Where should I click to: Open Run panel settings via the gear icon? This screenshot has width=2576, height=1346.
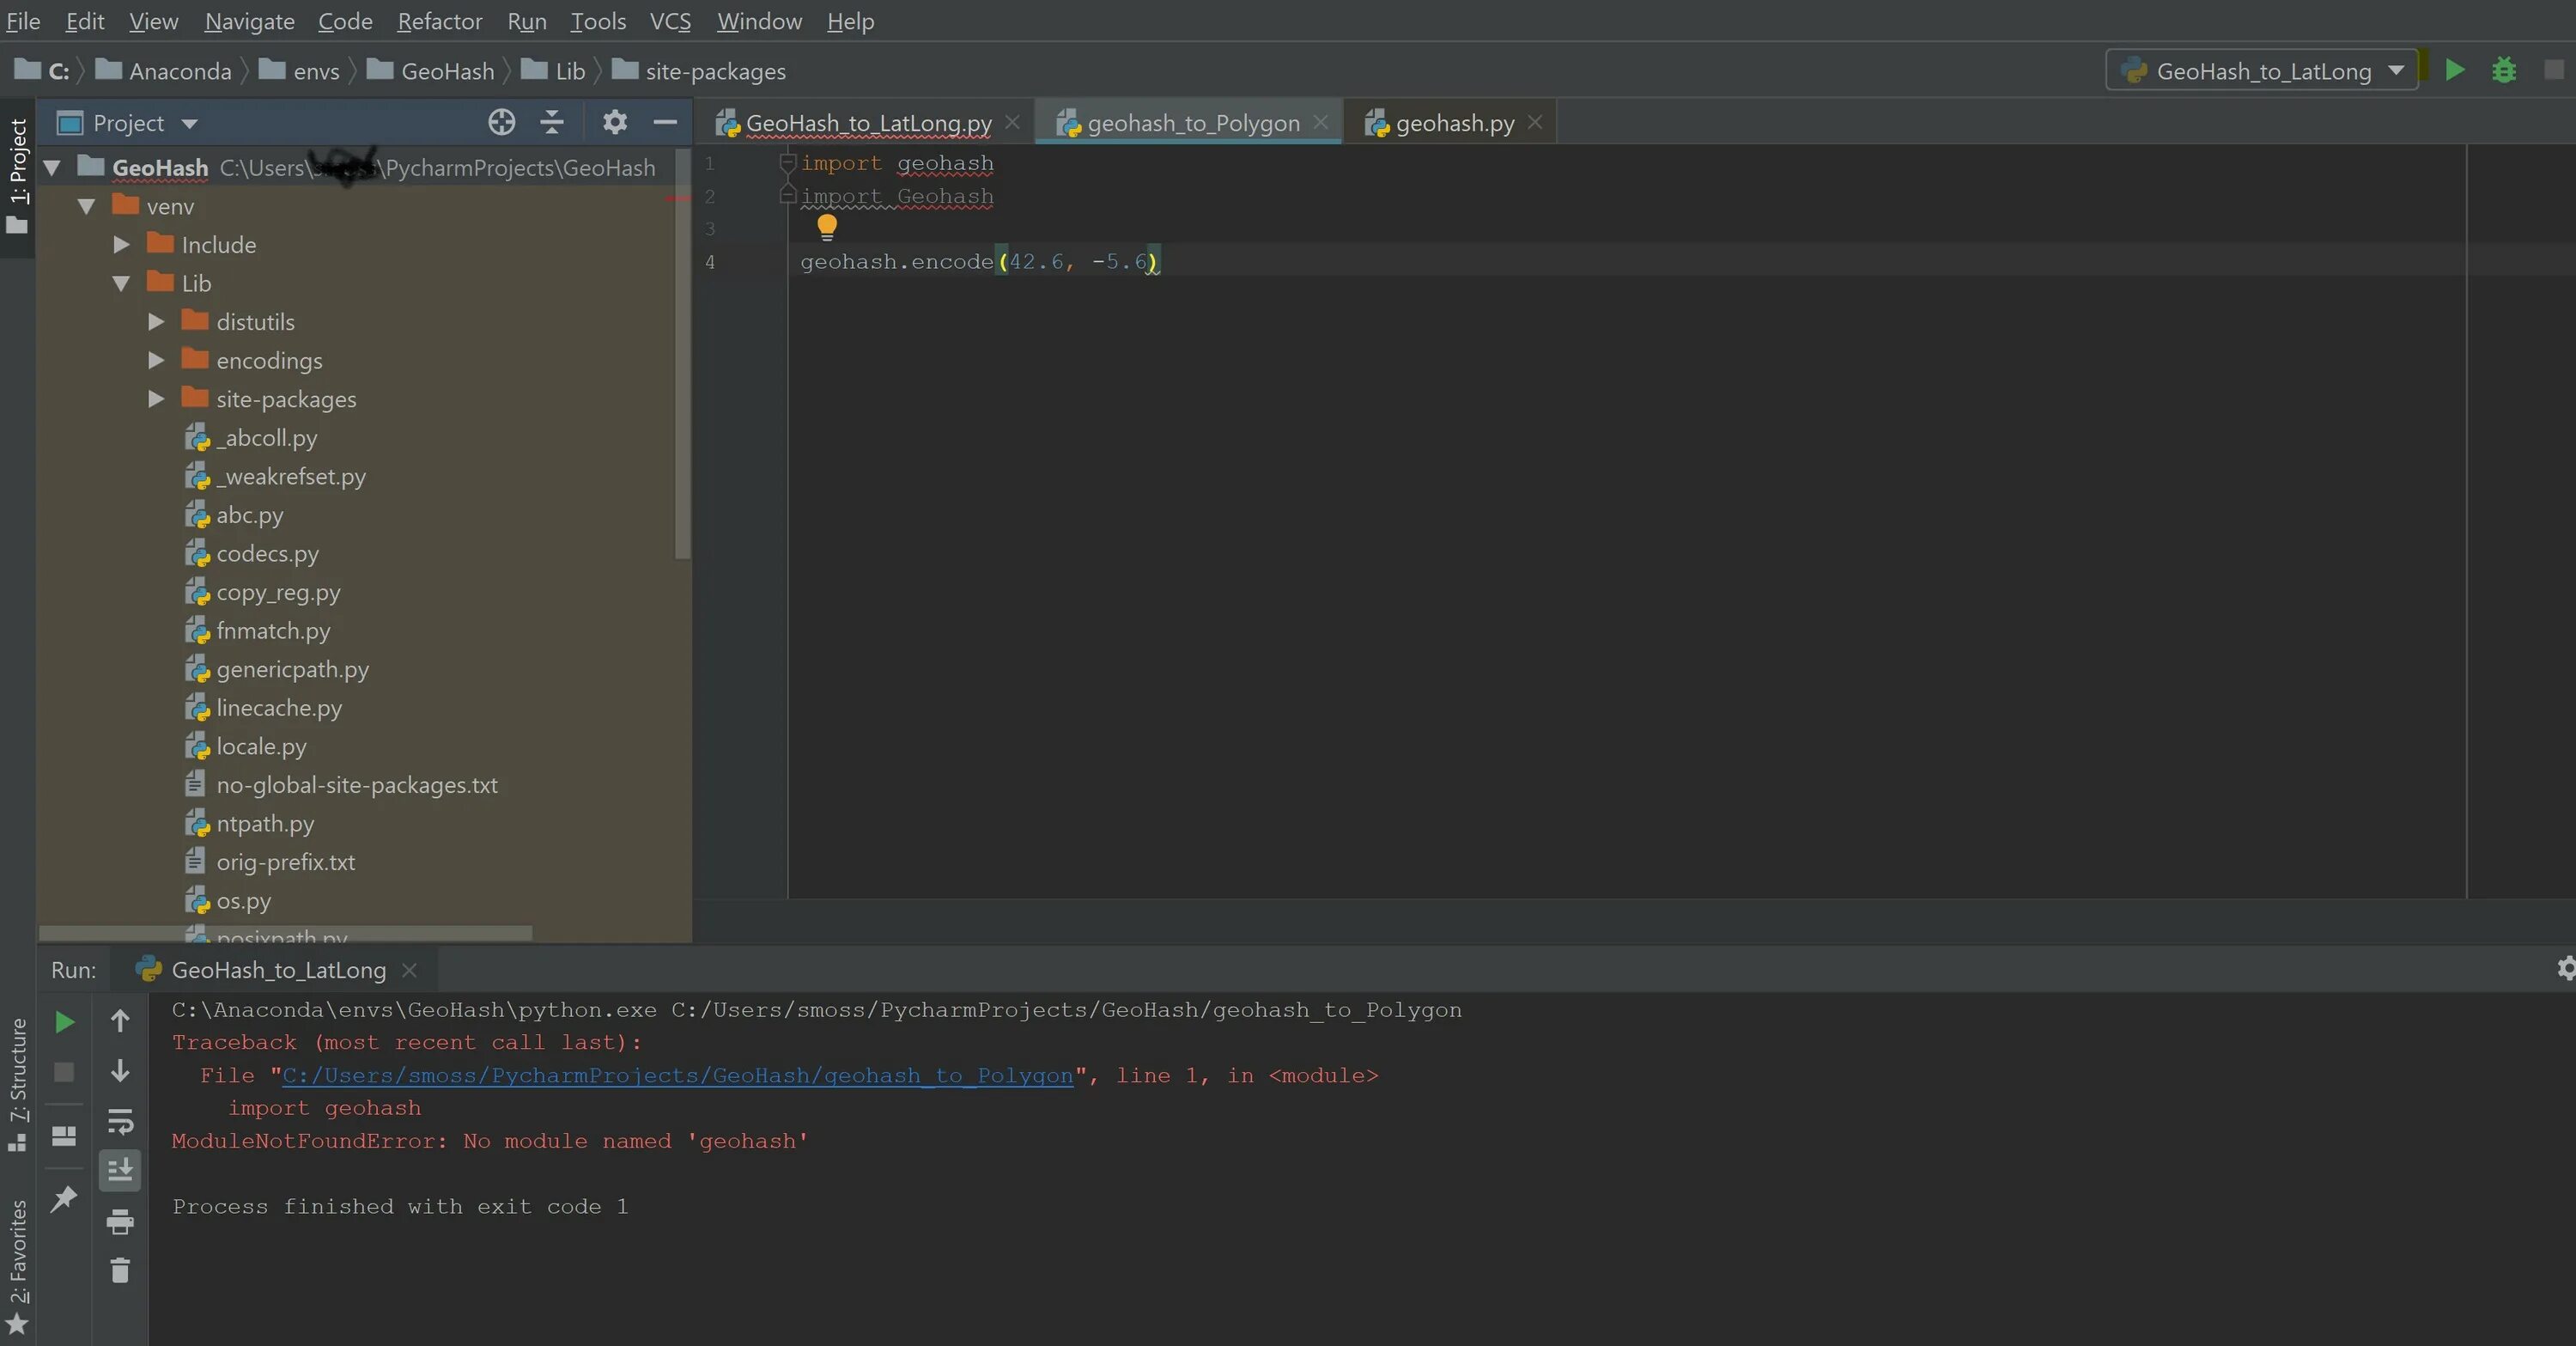[2566, 968]
